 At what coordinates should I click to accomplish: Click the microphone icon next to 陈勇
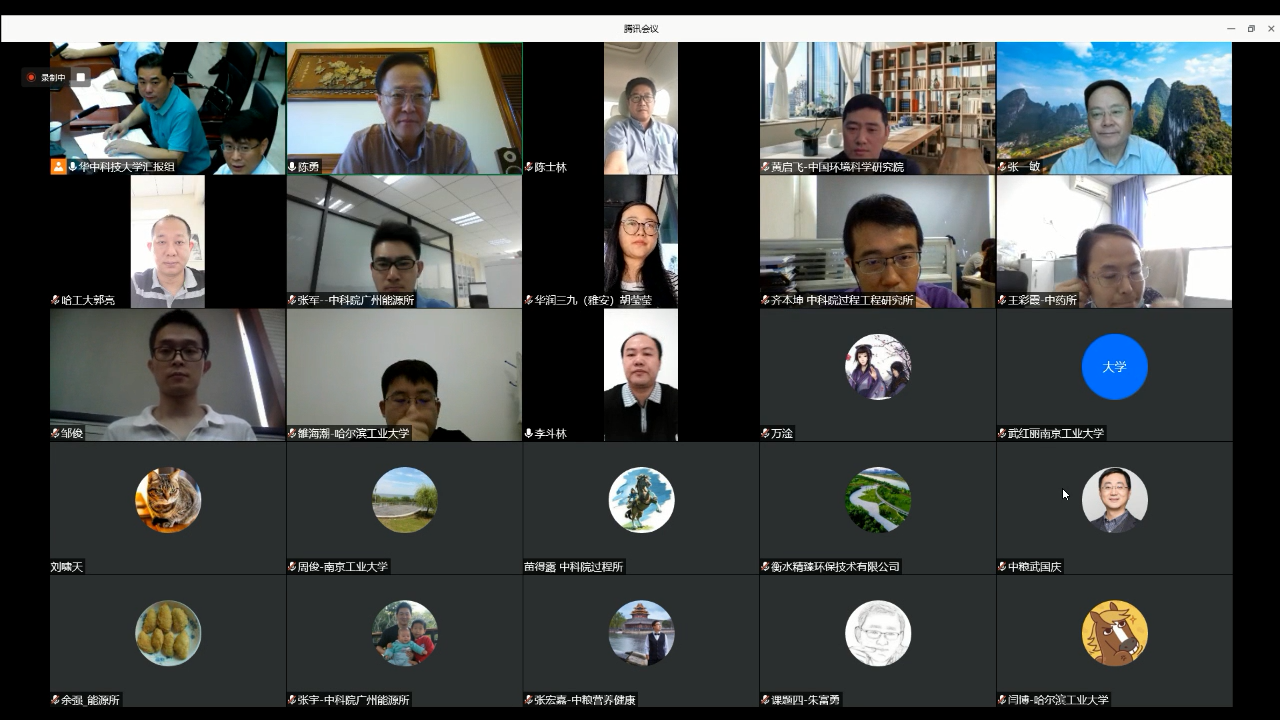coord(292,167)
